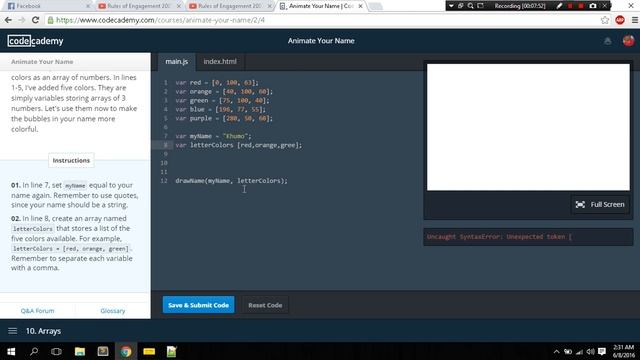Open File Explorer from taskbar

pos(80,351)
